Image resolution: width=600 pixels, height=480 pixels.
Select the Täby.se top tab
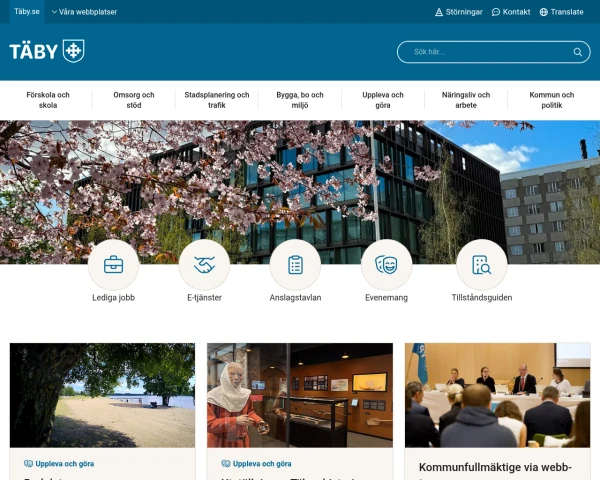point(27,11)
